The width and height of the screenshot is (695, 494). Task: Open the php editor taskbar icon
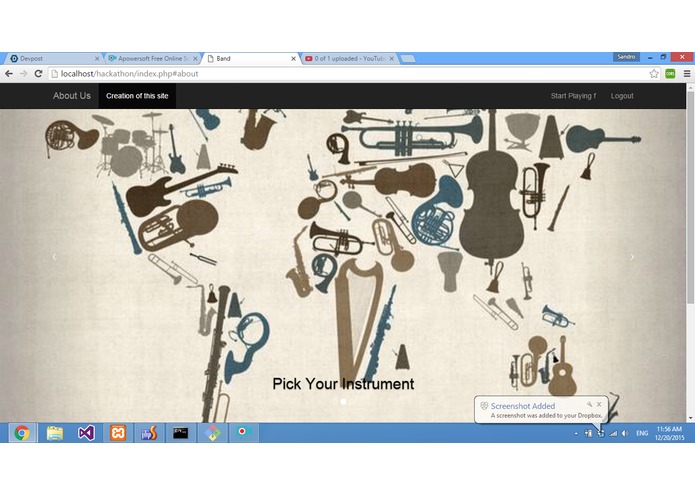tap(149, 433)
